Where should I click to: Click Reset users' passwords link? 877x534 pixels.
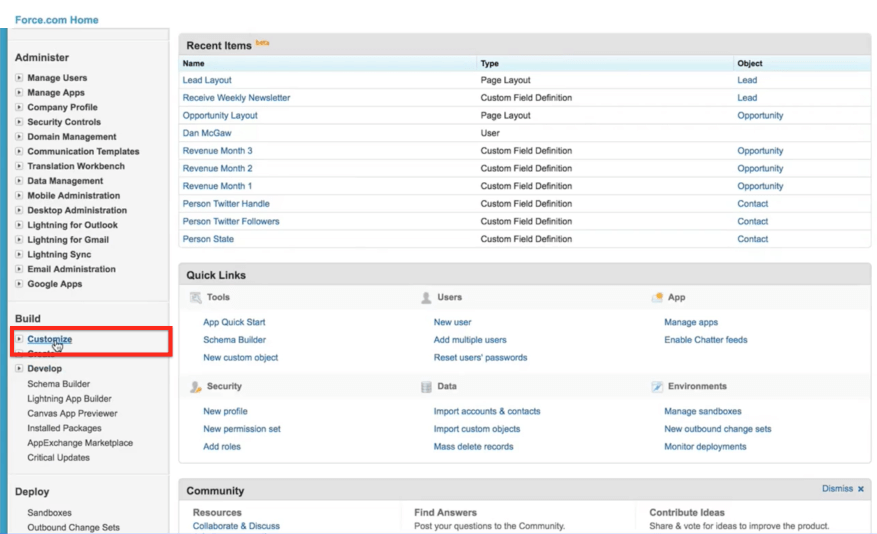tap(480, 357)
